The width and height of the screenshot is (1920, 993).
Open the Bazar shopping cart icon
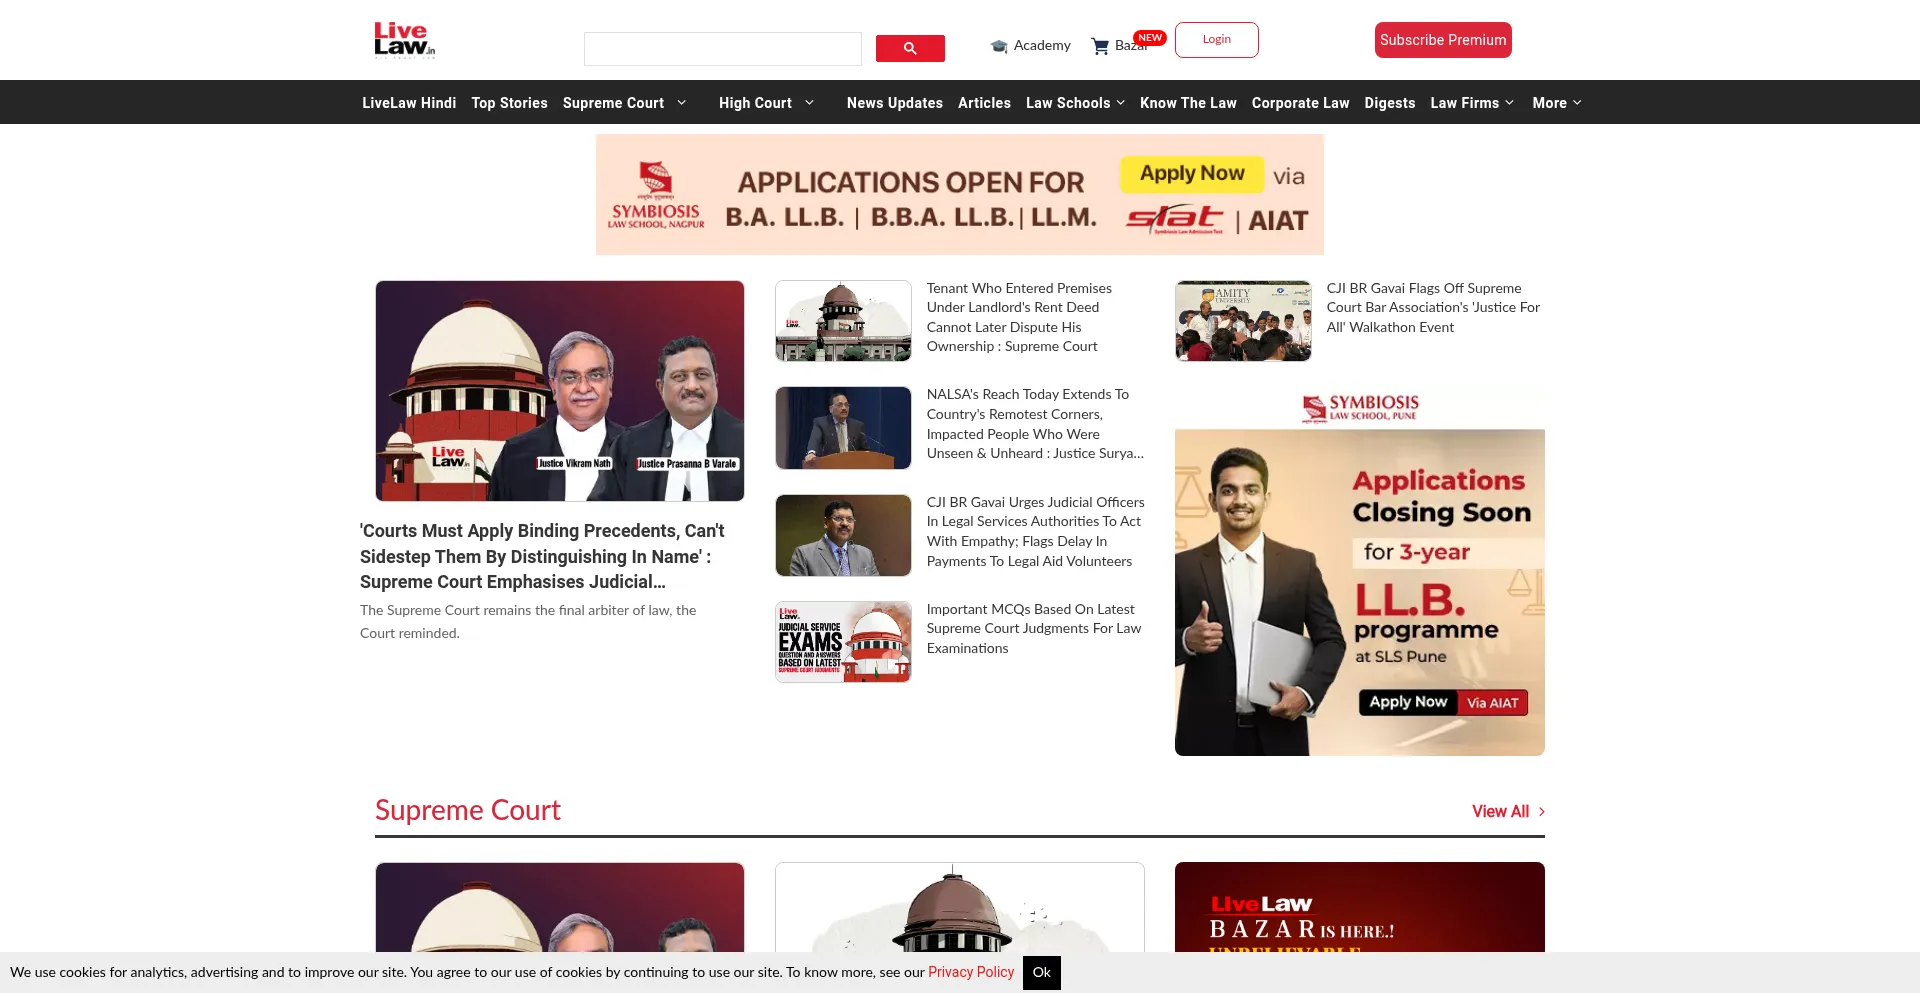[1100, 46]
